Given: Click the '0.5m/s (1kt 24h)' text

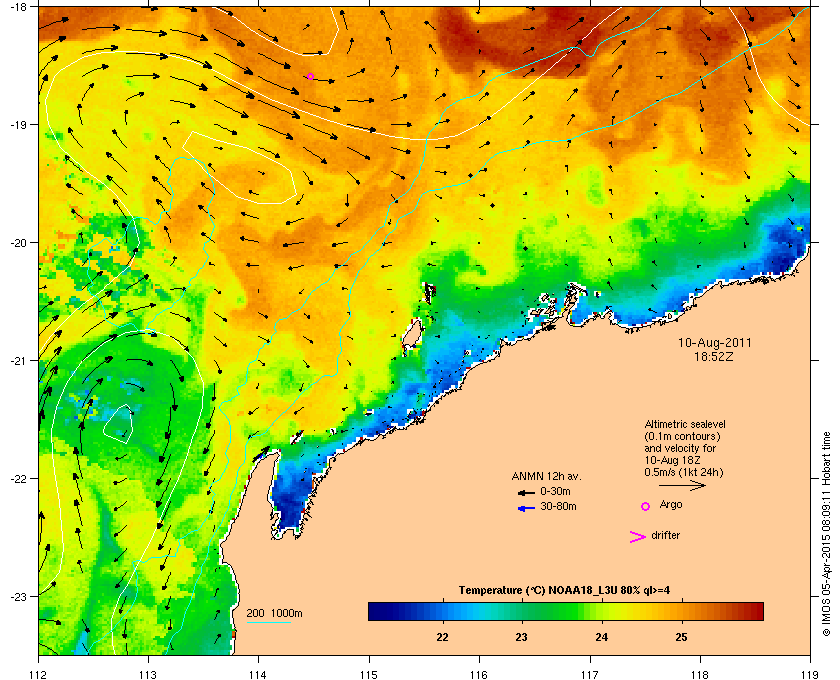Looking at the screenshot, I should 684,473.
